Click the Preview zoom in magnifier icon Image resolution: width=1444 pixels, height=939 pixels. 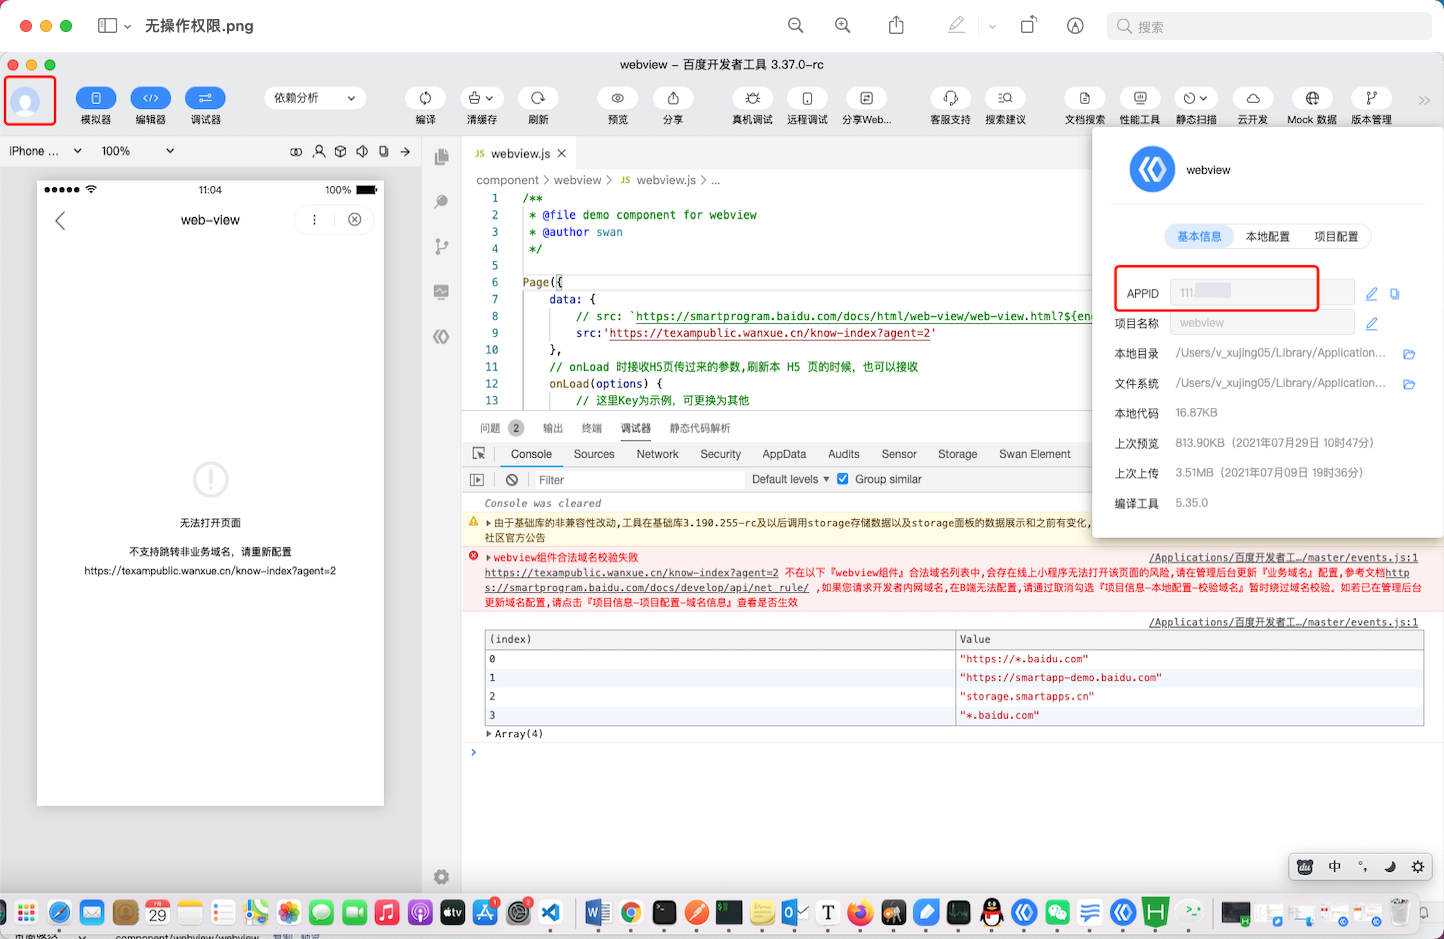point(843,26)
